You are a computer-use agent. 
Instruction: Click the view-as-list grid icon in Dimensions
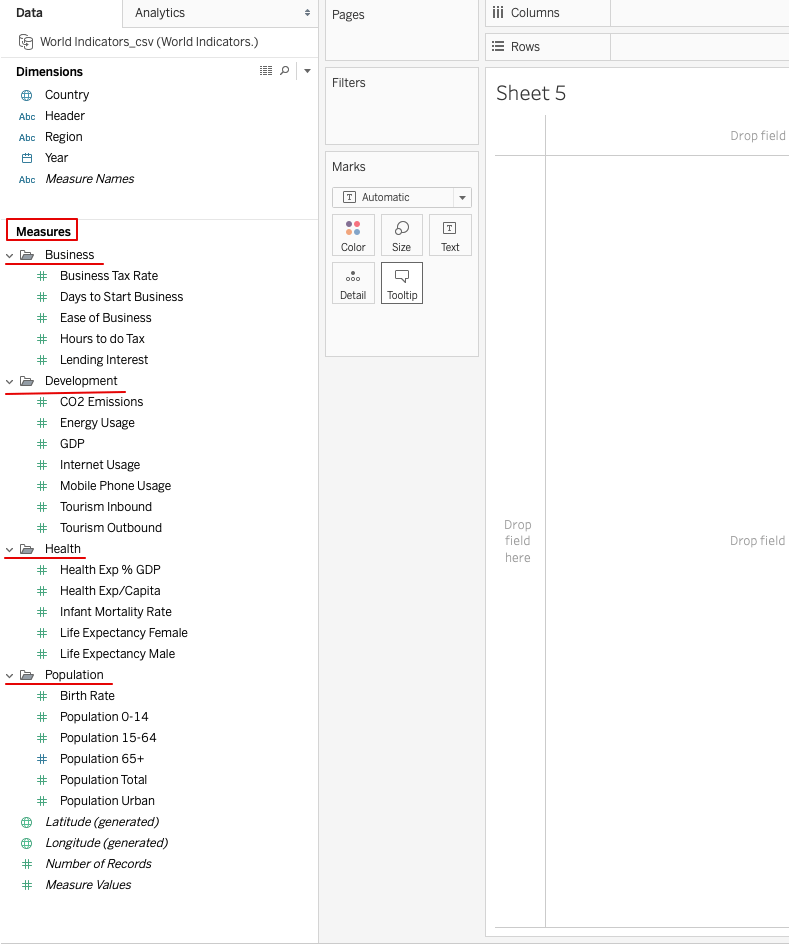(x=266, y=71)
